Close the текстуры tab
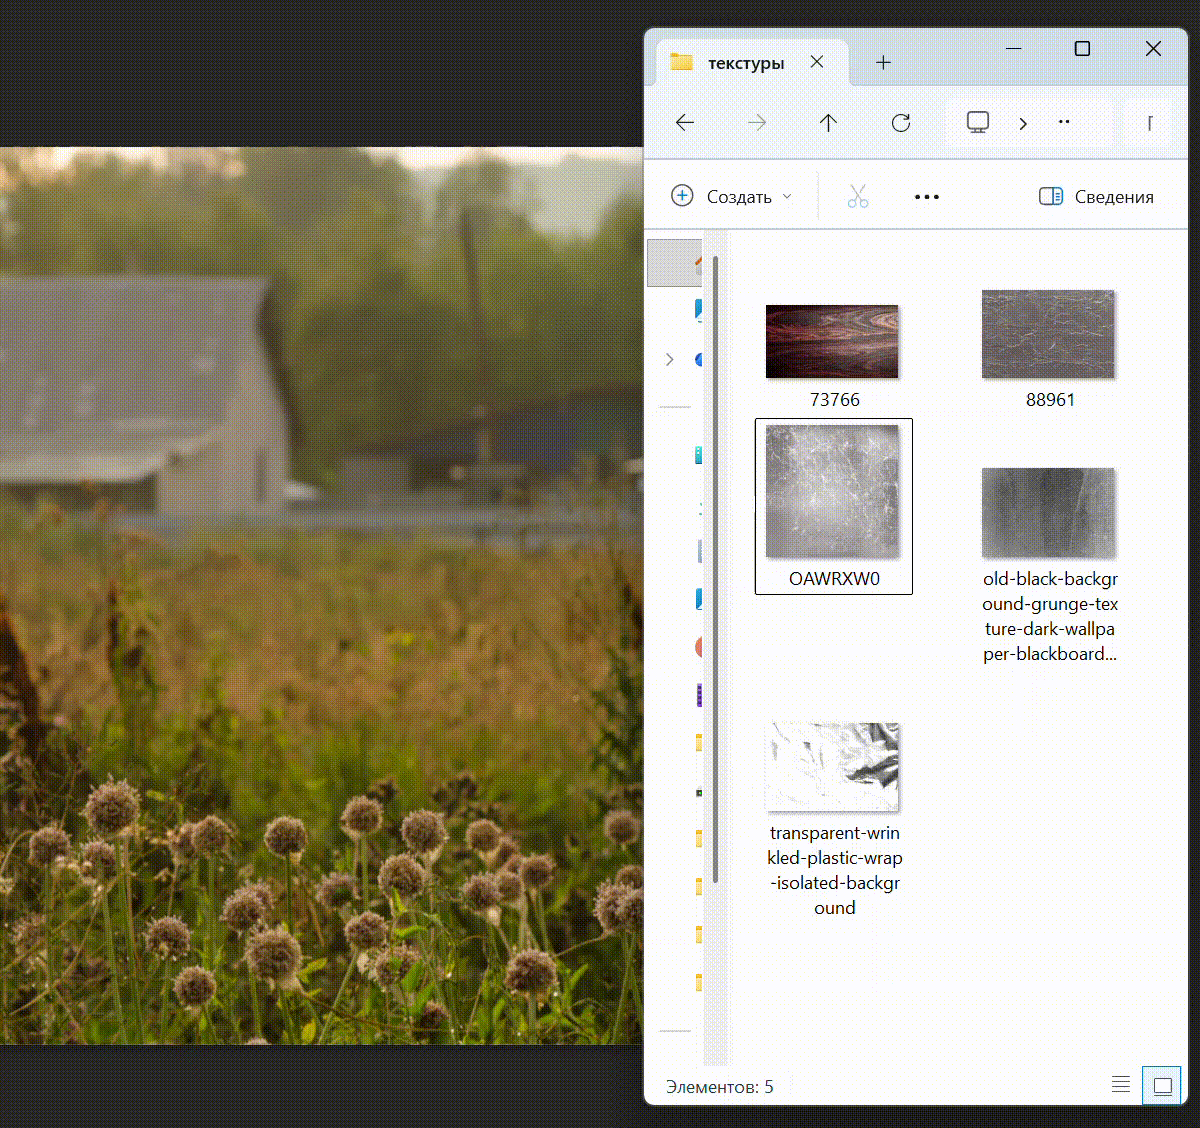Screen dimensions: 1200x1128 pyautogui.click(x=817, y=62)
